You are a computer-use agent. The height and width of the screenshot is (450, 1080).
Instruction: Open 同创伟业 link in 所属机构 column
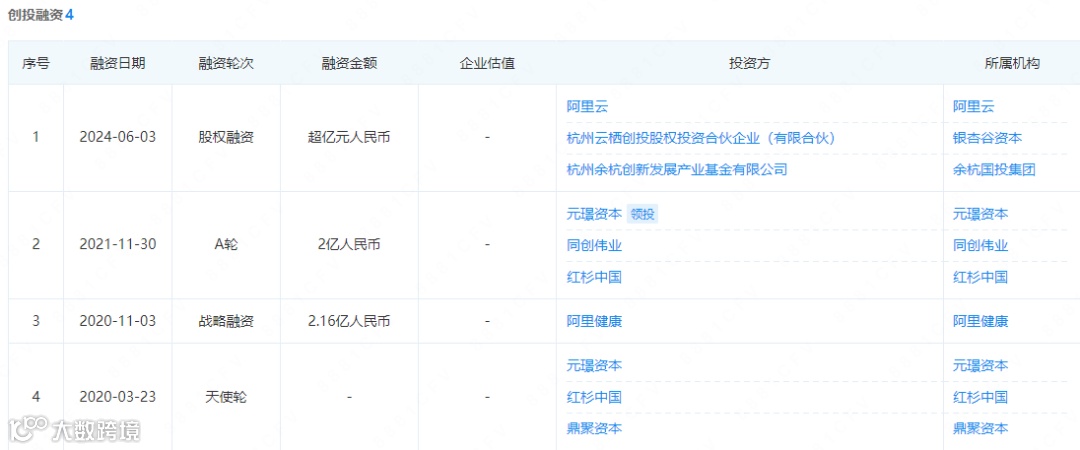click(981, 245)
